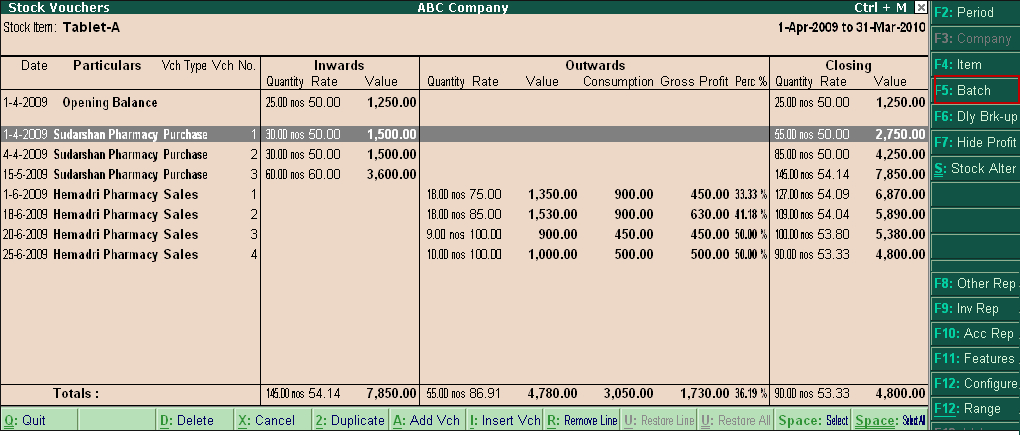Click the date range 1-Apr-2009 to 31-Mar-2010
Screen dimensions: 1020x435
pos(852,28)
